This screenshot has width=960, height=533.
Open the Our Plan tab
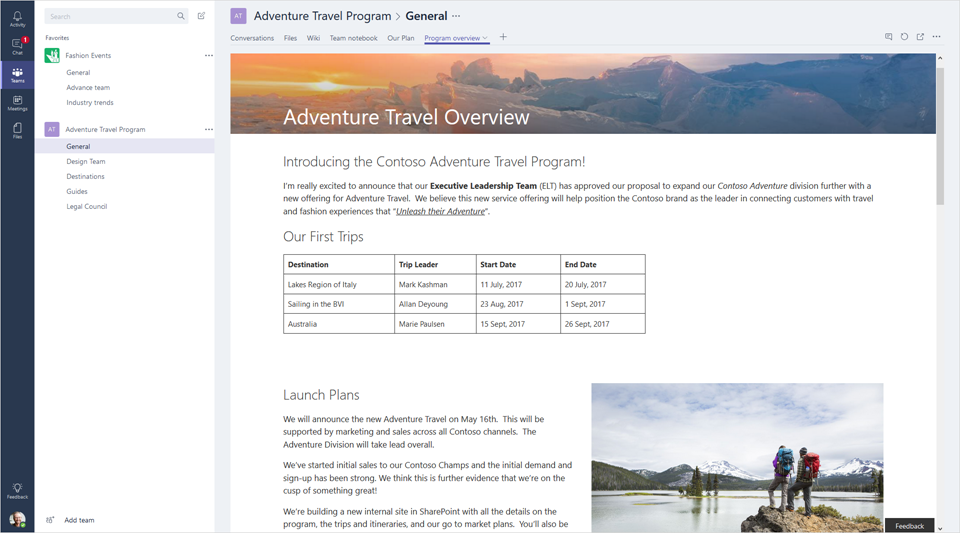[x=401, y=38]
